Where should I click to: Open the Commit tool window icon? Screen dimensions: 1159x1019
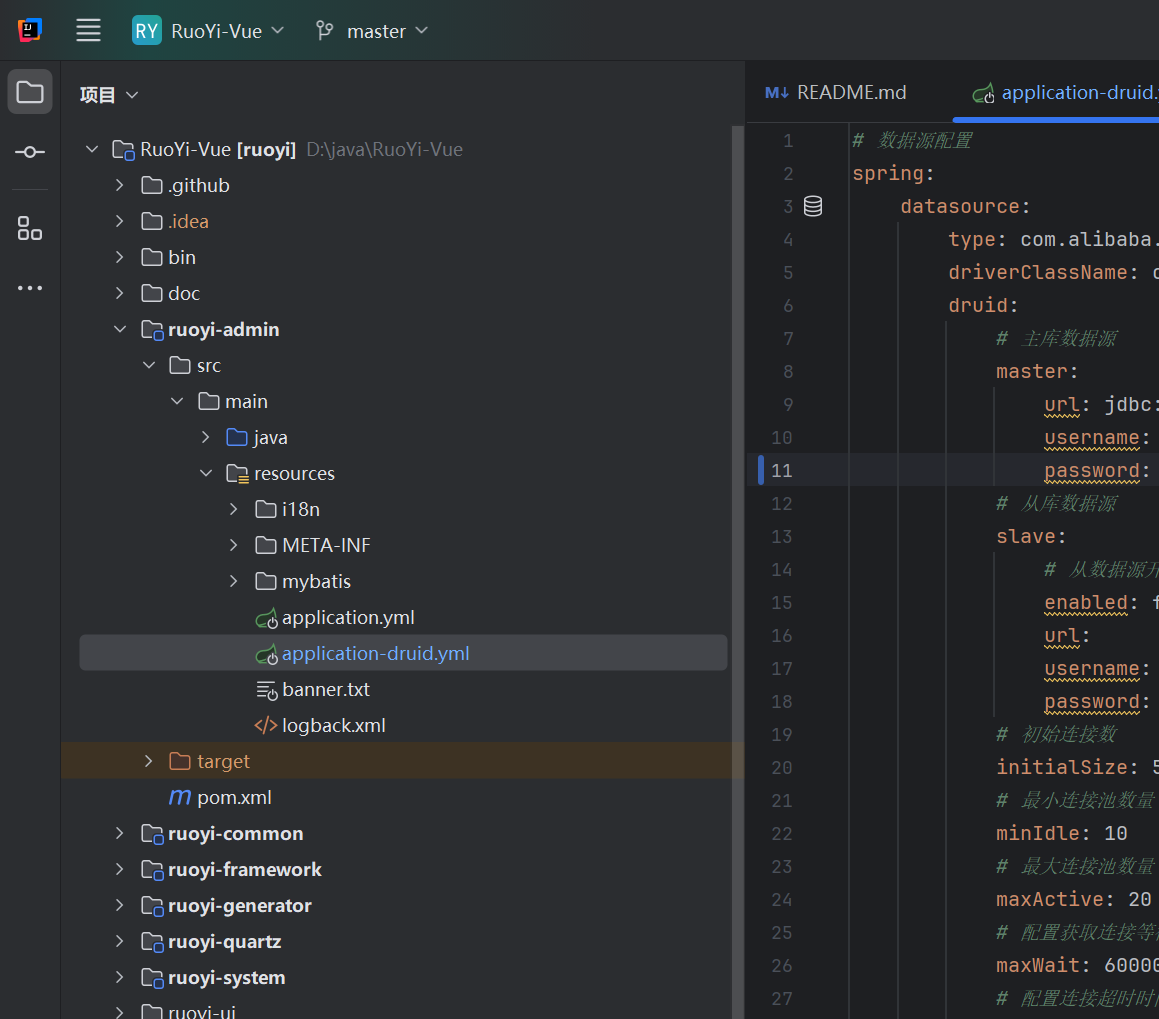click(x=30, y=152)
